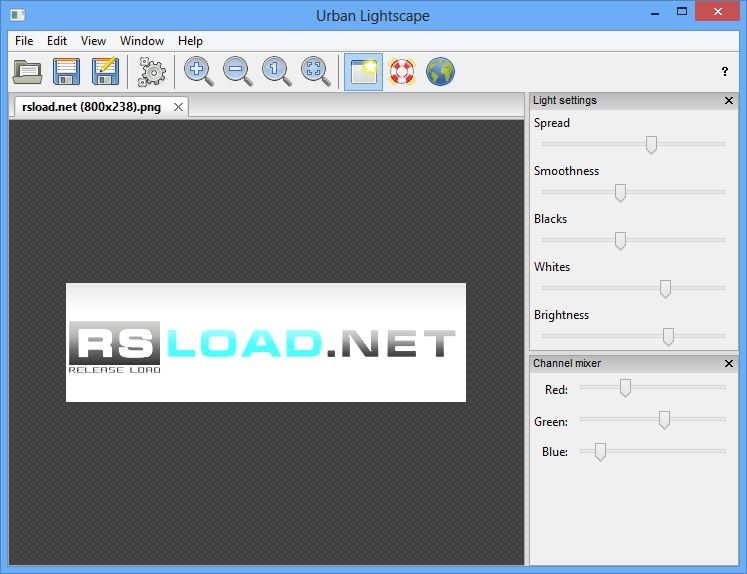Zoom out with the minus magnifier
This screenshot has height=574, width=747.
point(238,72)
